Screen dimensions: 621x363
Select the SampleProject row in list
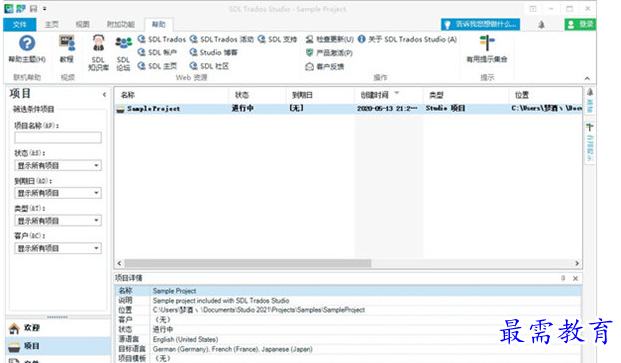(349, 108)
